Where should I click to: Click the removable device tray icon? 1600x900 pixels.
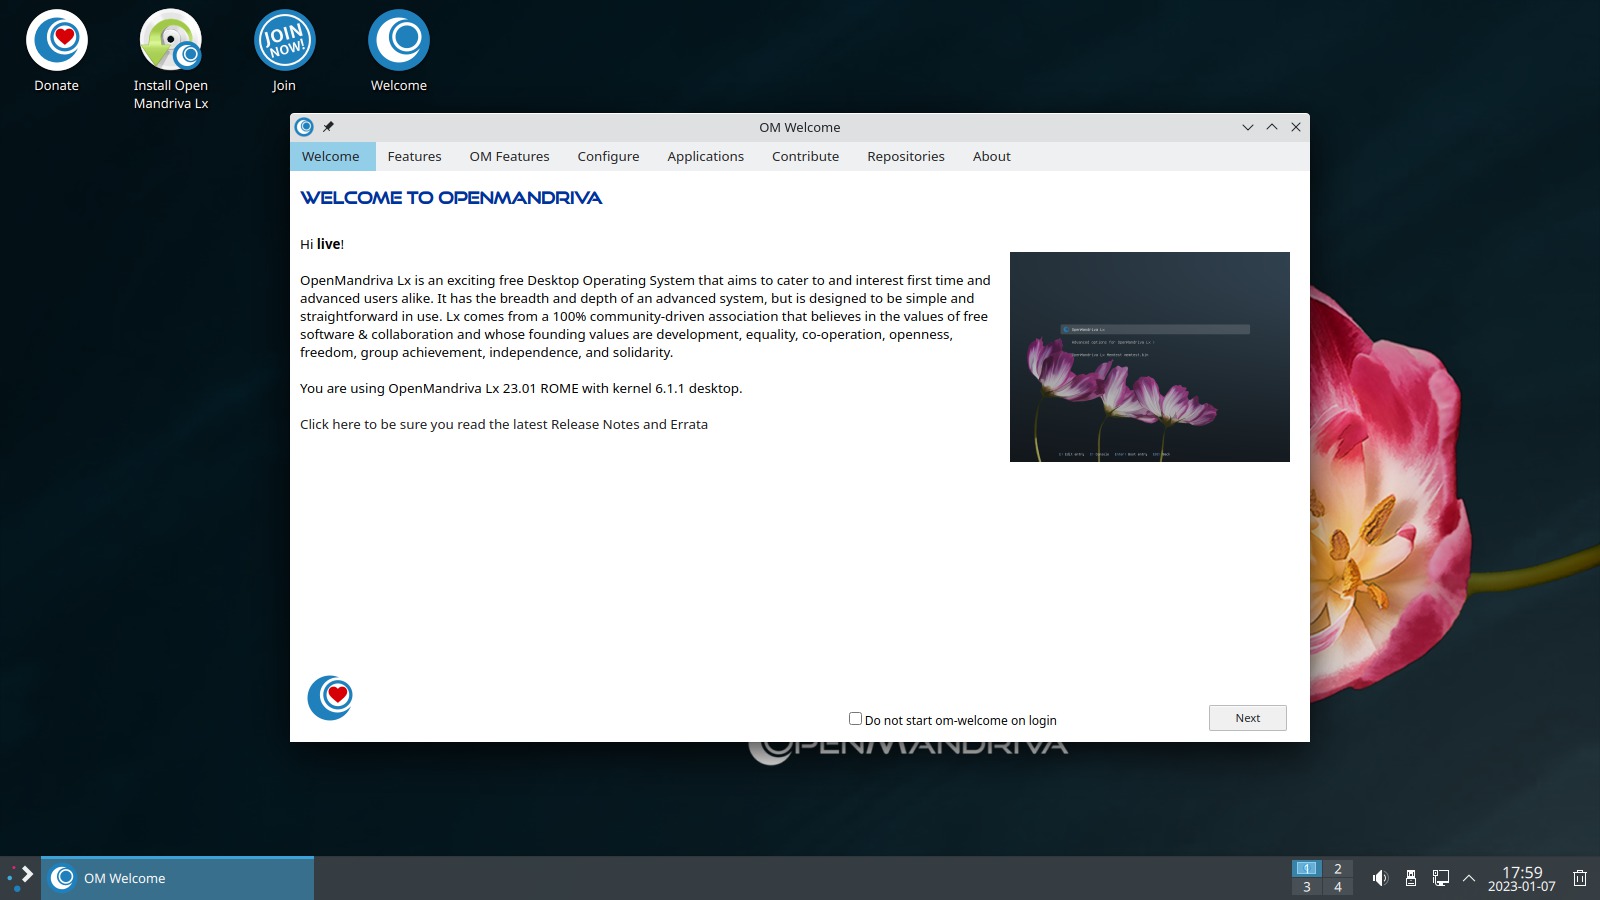(1410, 878)
